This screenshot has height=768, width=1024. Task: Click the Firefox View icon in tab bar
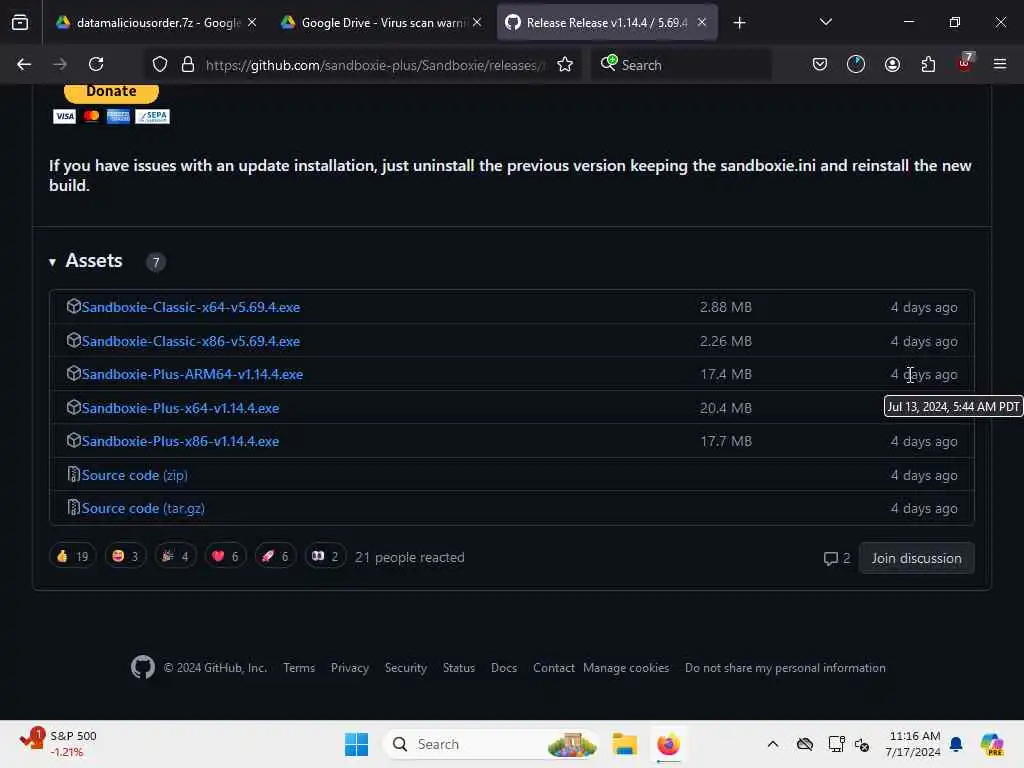(x=20, y=23)
